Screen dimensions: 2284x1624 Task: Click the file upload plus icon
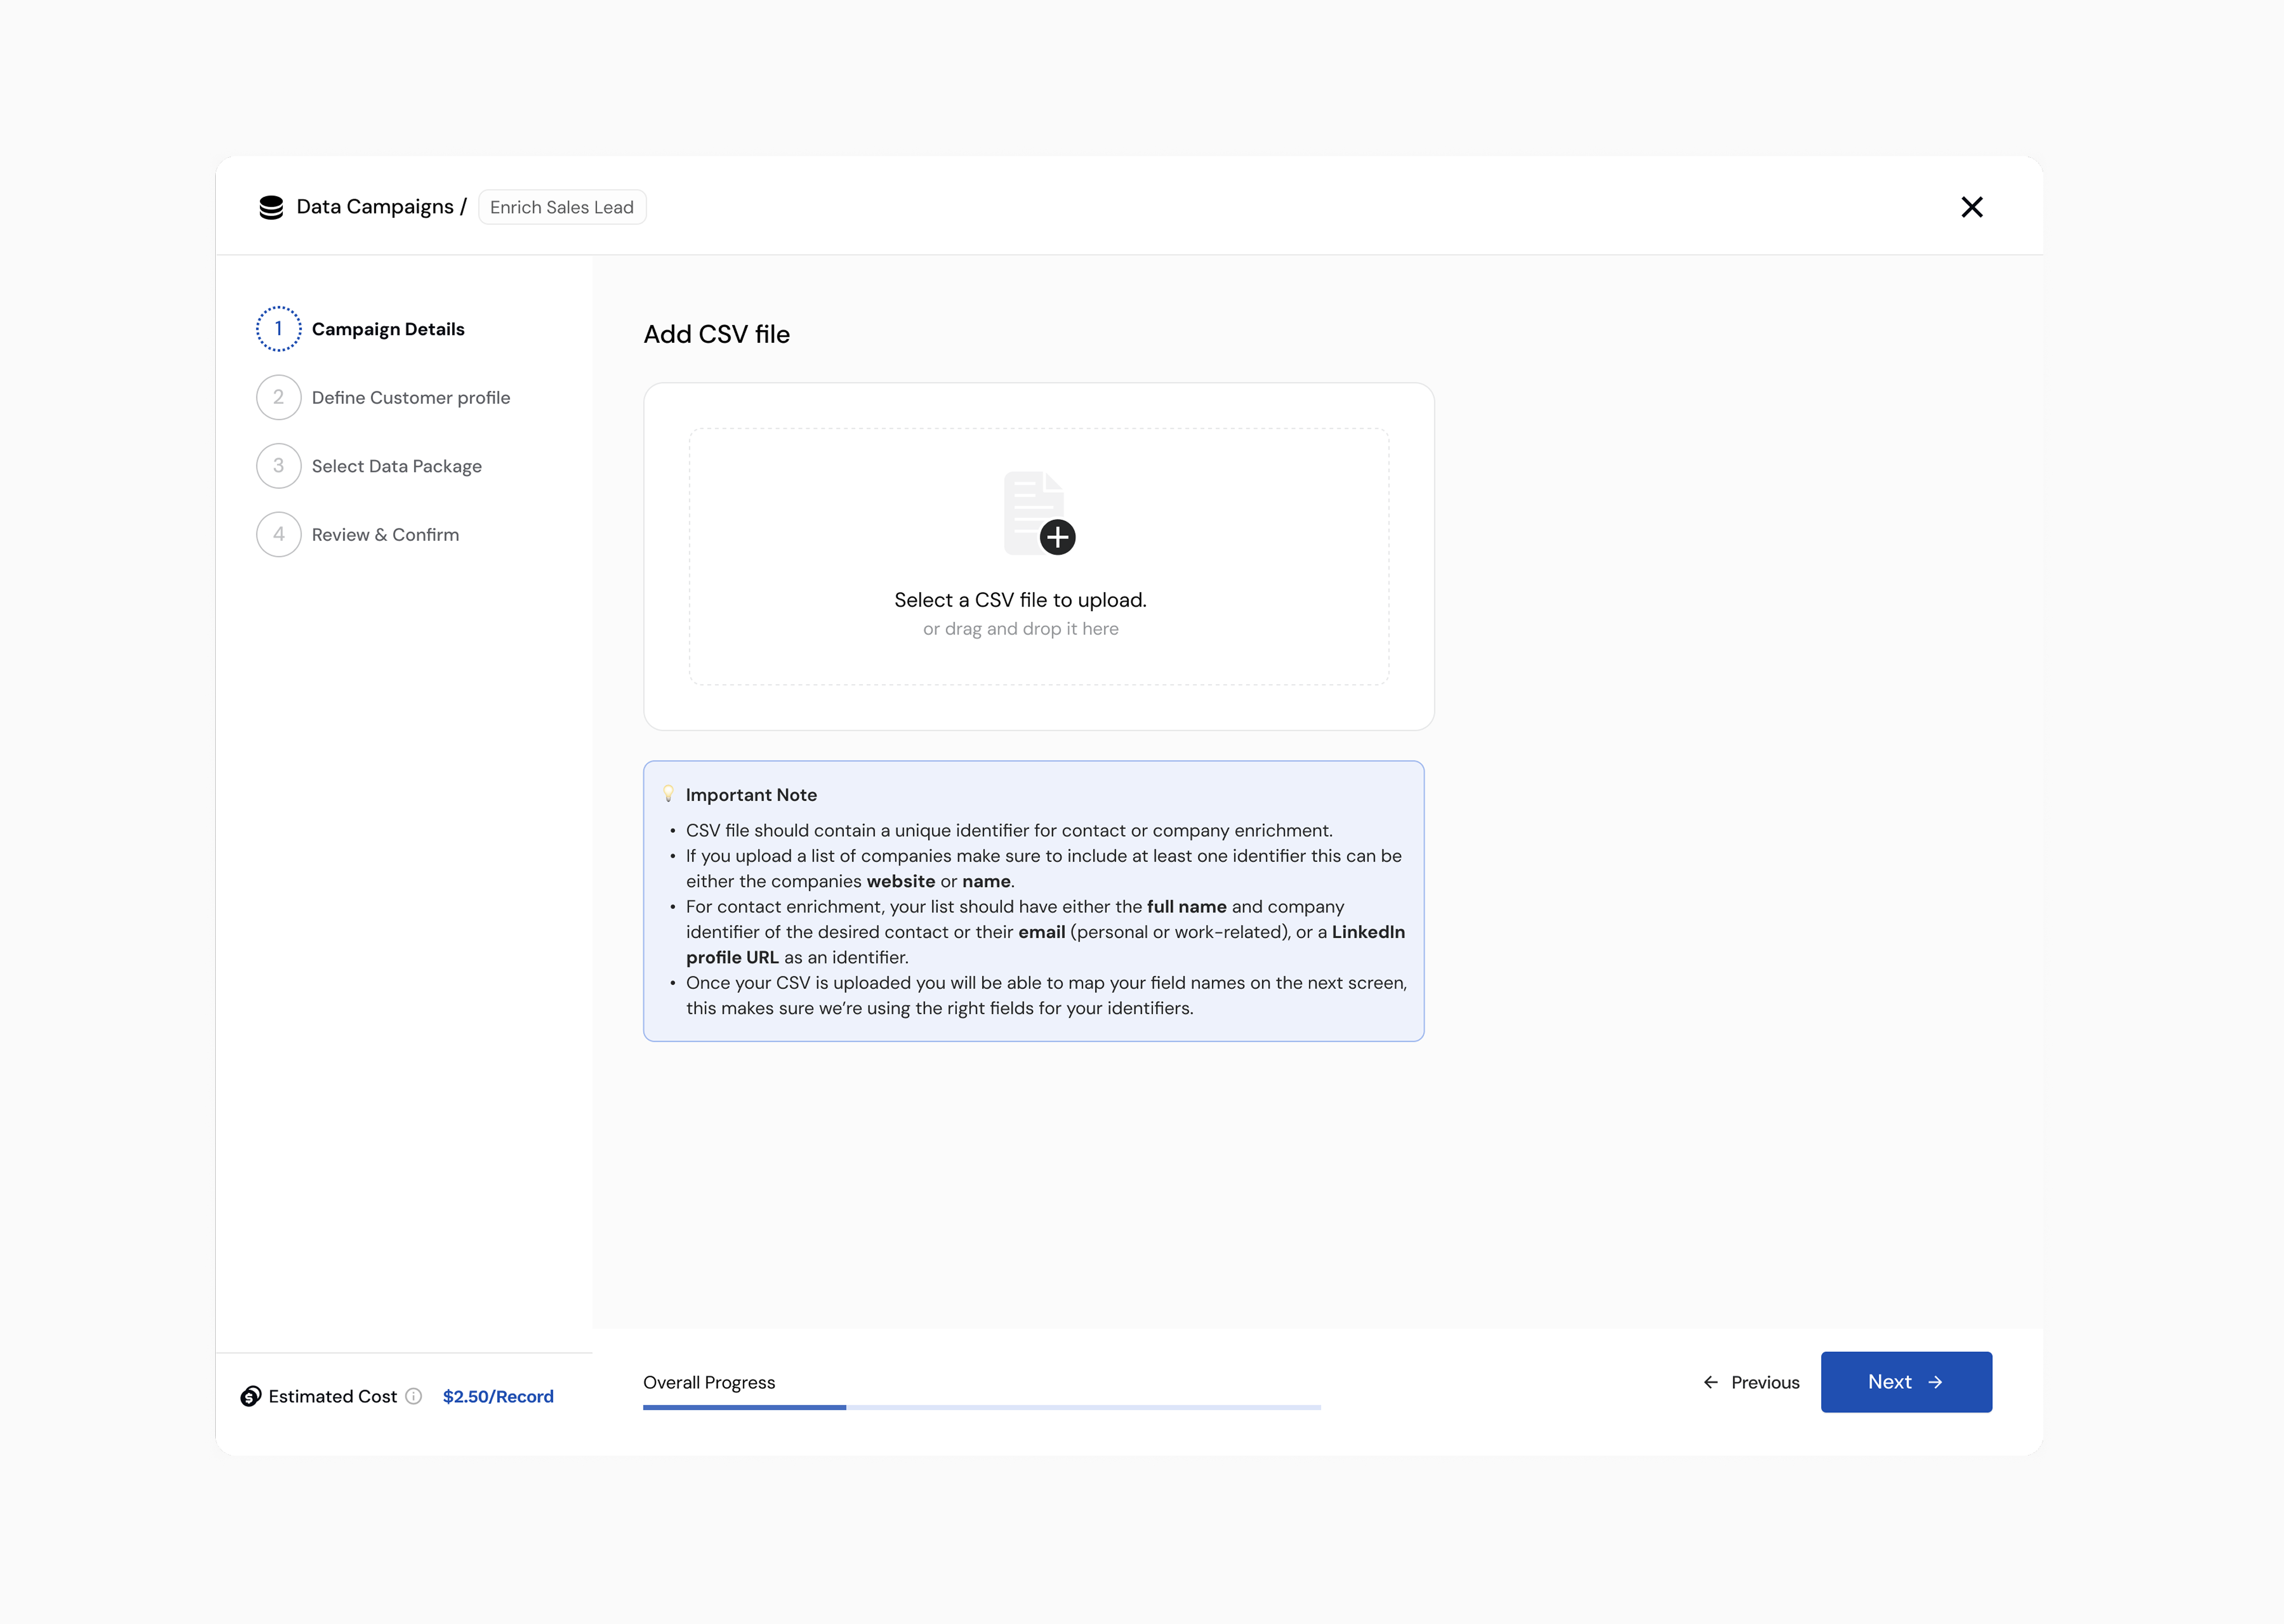coord(1057,537)
